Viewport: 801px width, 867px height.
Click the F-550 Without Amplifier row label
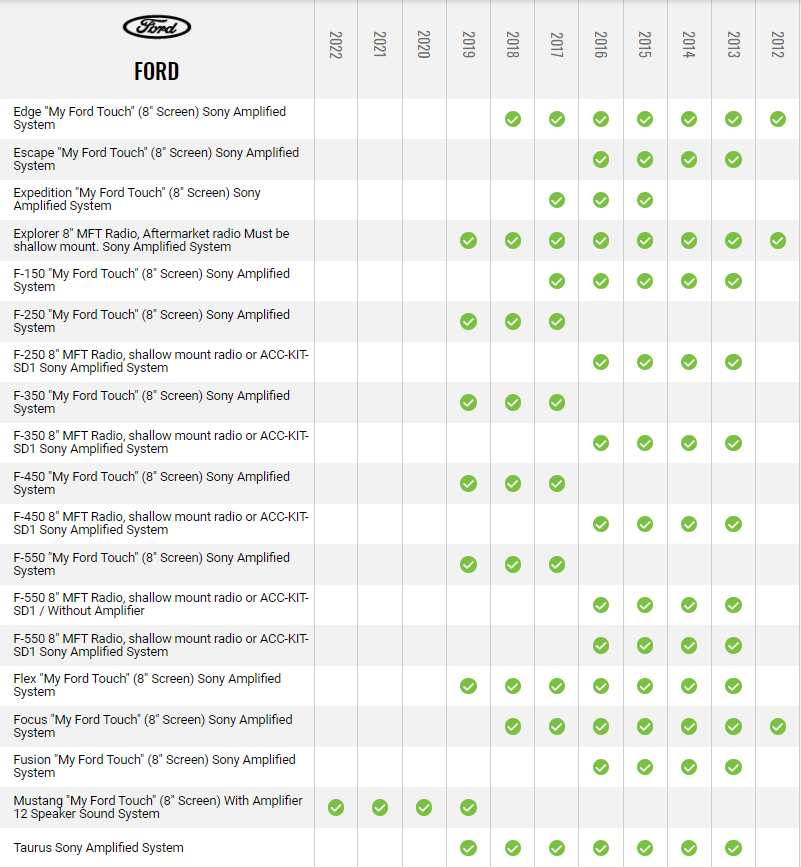coord(161,604)
